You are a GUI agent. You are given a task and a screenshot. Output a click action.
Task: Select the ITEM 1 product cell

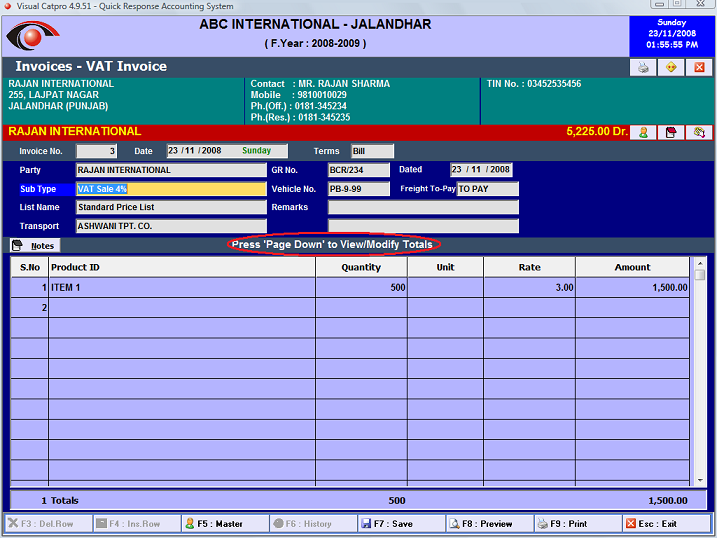coord(182,288)
